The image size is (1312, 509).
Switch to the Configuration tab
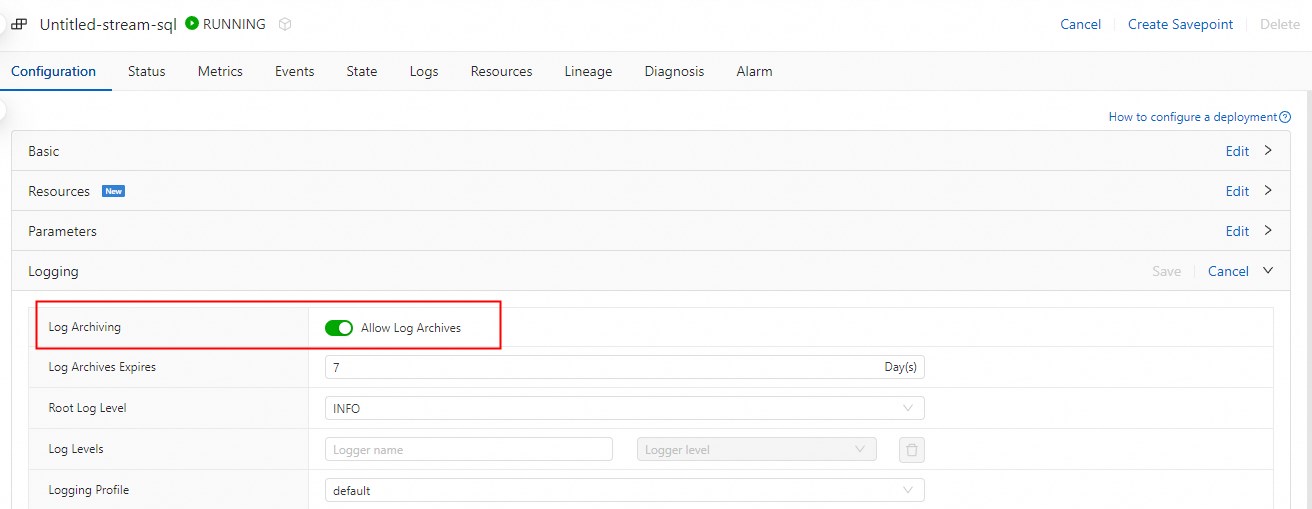(x=54, y=72)
